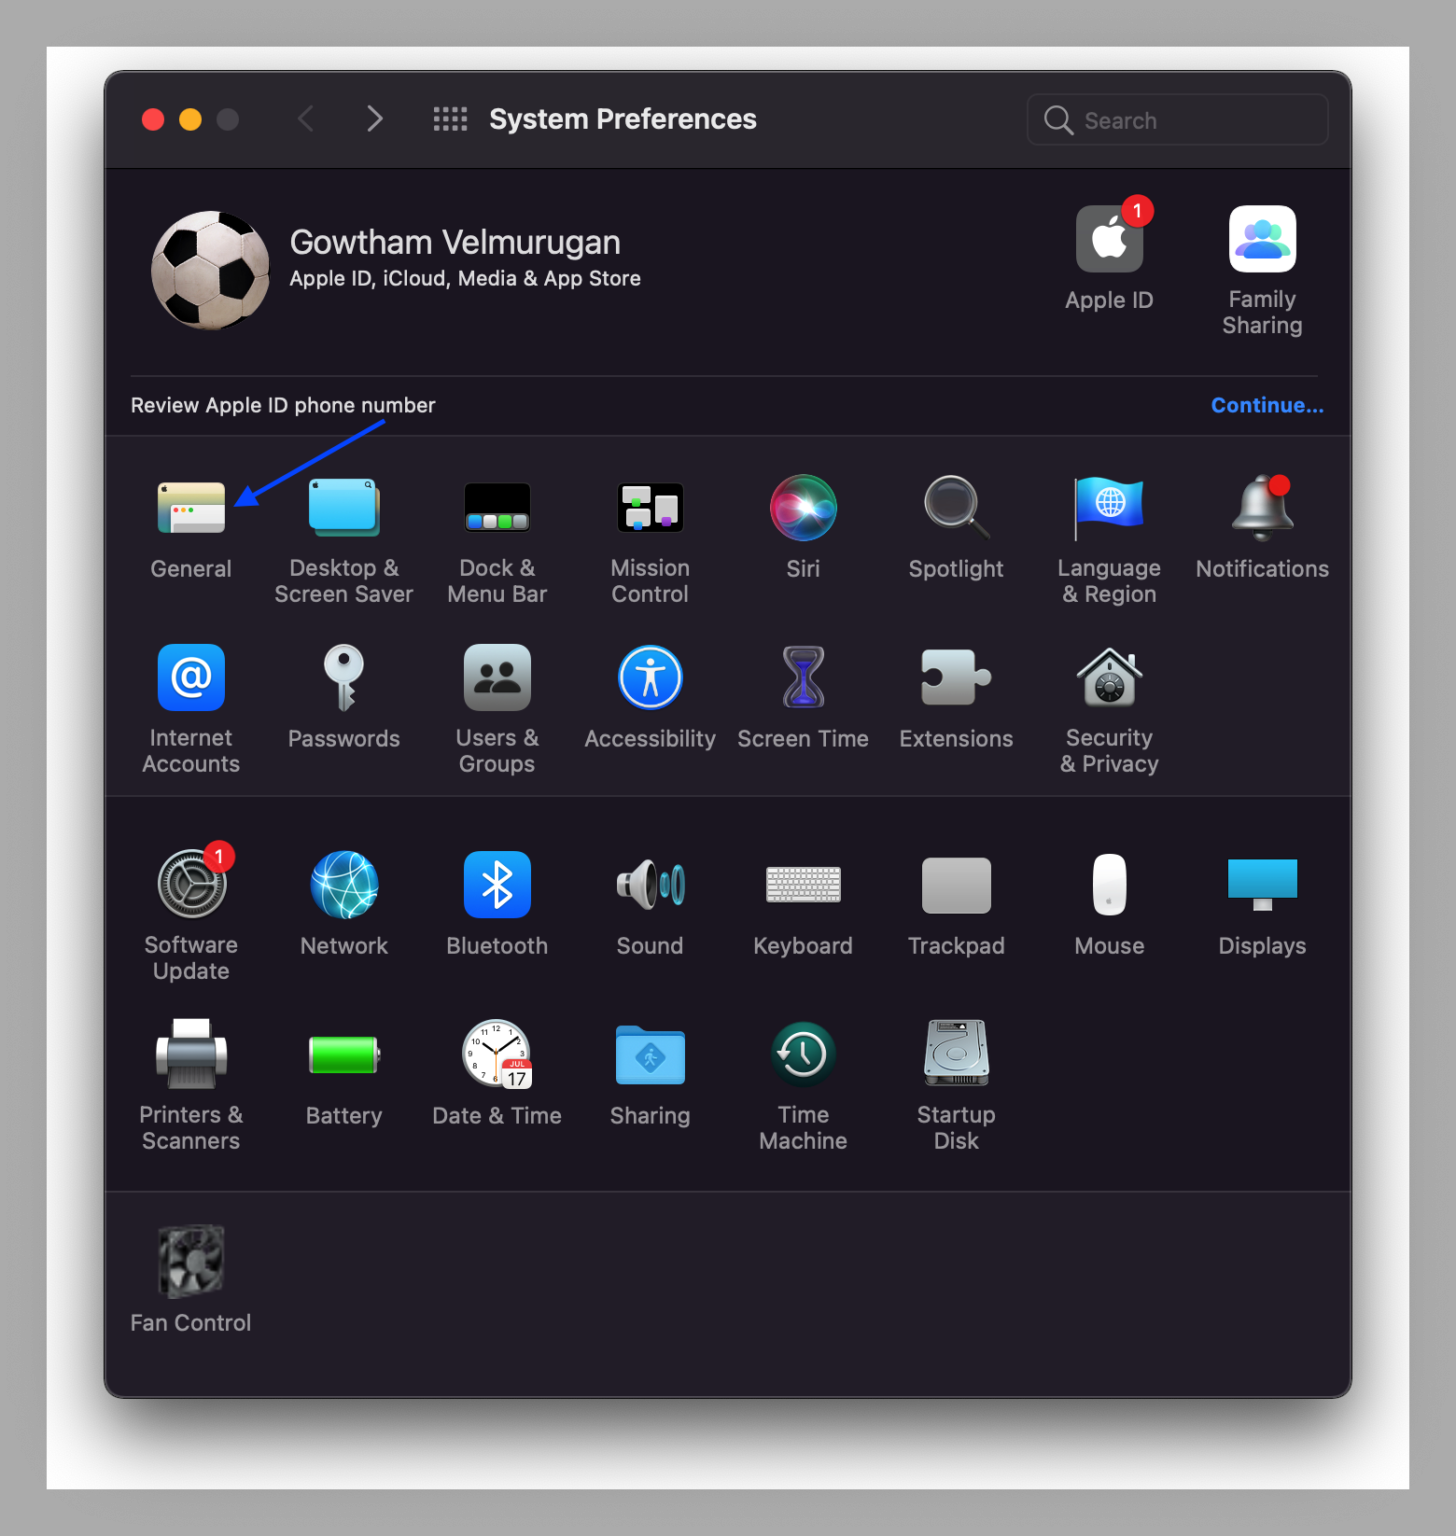Minimize window with yellow button
This screenshot has width=1456, height=1536.
pos(190,120)
